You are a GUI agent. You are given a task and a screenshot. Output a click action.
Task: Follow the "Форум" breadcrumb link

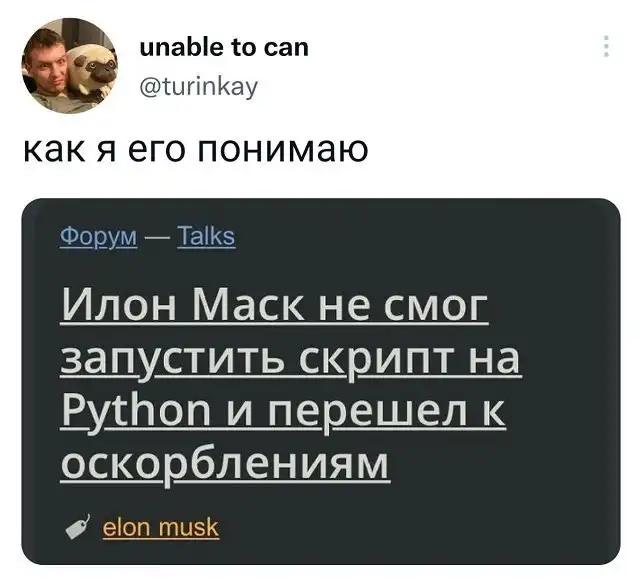click(99, 236)
